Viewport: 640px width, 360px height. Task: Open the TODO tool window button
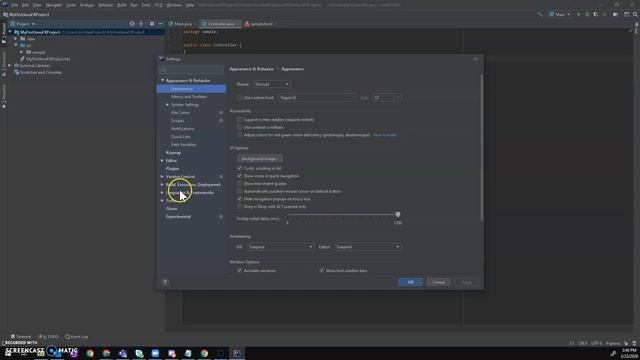coord(49,337)
